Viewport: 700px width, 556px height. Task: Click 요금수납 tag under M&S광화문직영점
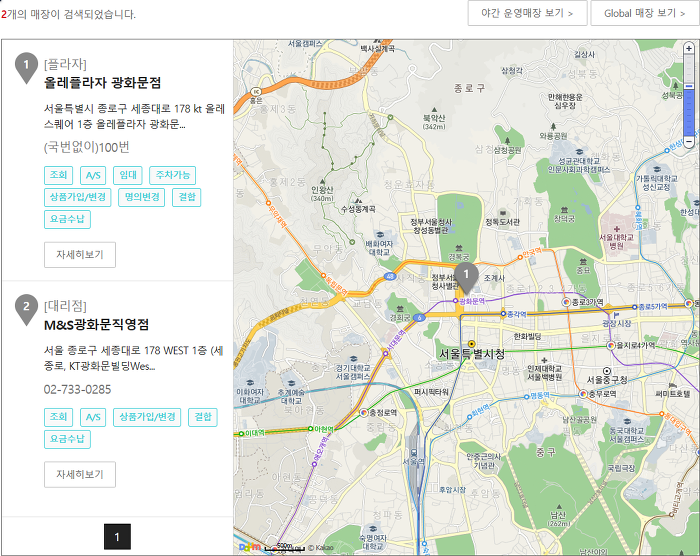[67, 439]
